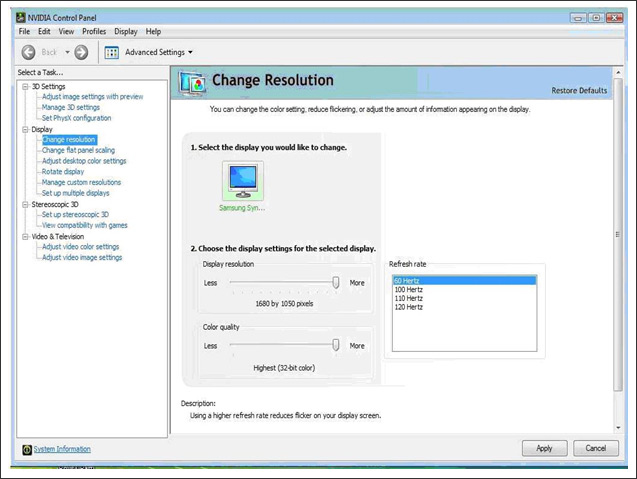Click the Apply button
637x479 pixels.
[x=544, y=448]
